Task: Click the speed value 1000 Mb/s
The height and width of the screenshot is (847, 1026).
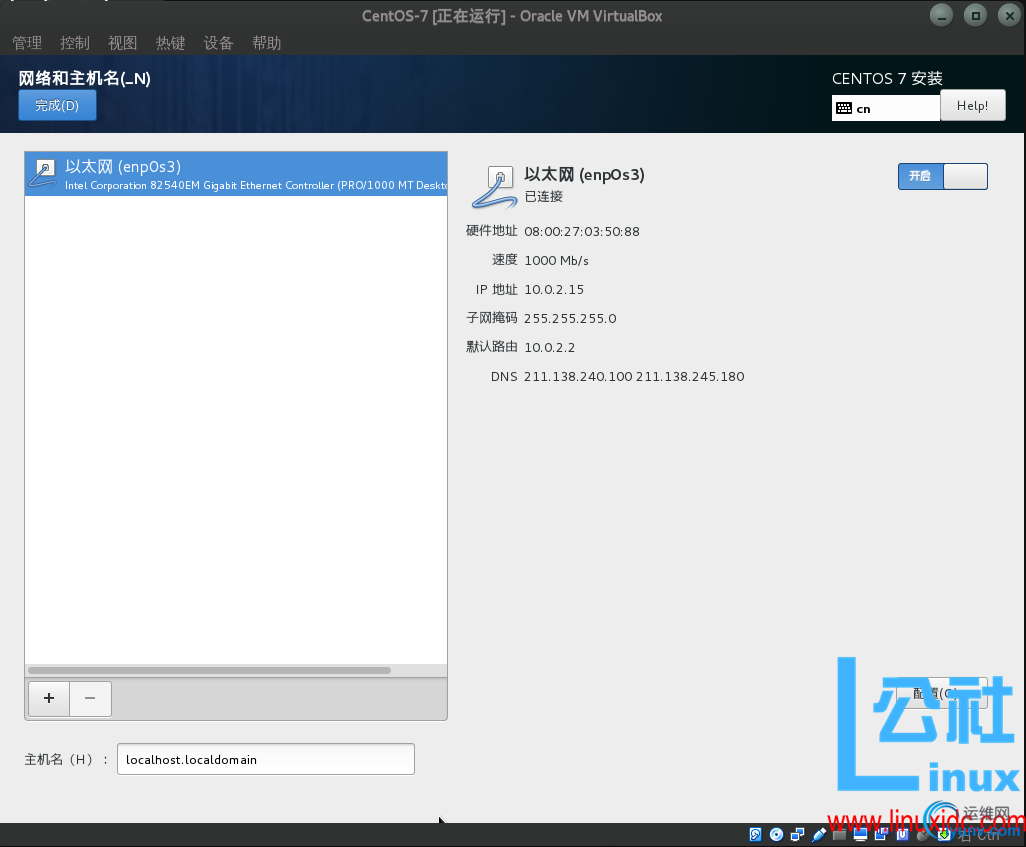Action: pyautogui.click(x=556, y=261)
